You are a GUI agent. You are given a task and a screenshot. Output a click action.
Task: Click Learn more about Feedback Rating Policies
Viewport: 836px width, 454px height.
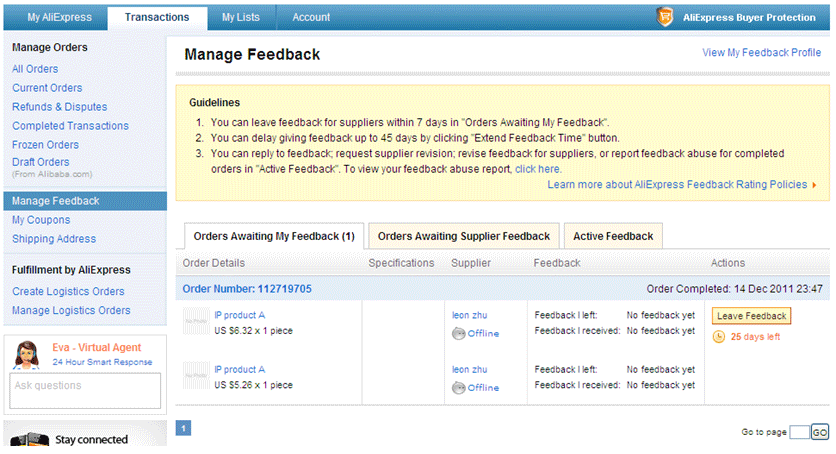coord(681,184)
